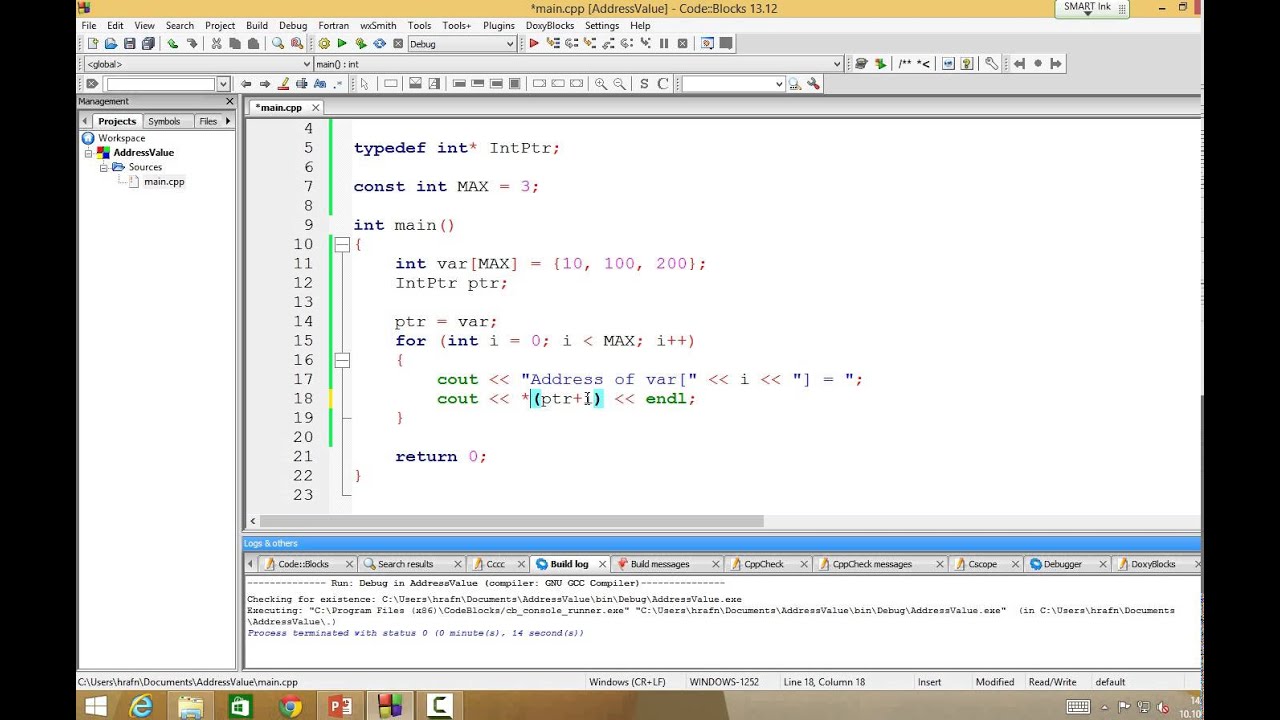This screenshot has width=1280, height=720.
Task: Click the Build and run icon
Action: point(361,43)
